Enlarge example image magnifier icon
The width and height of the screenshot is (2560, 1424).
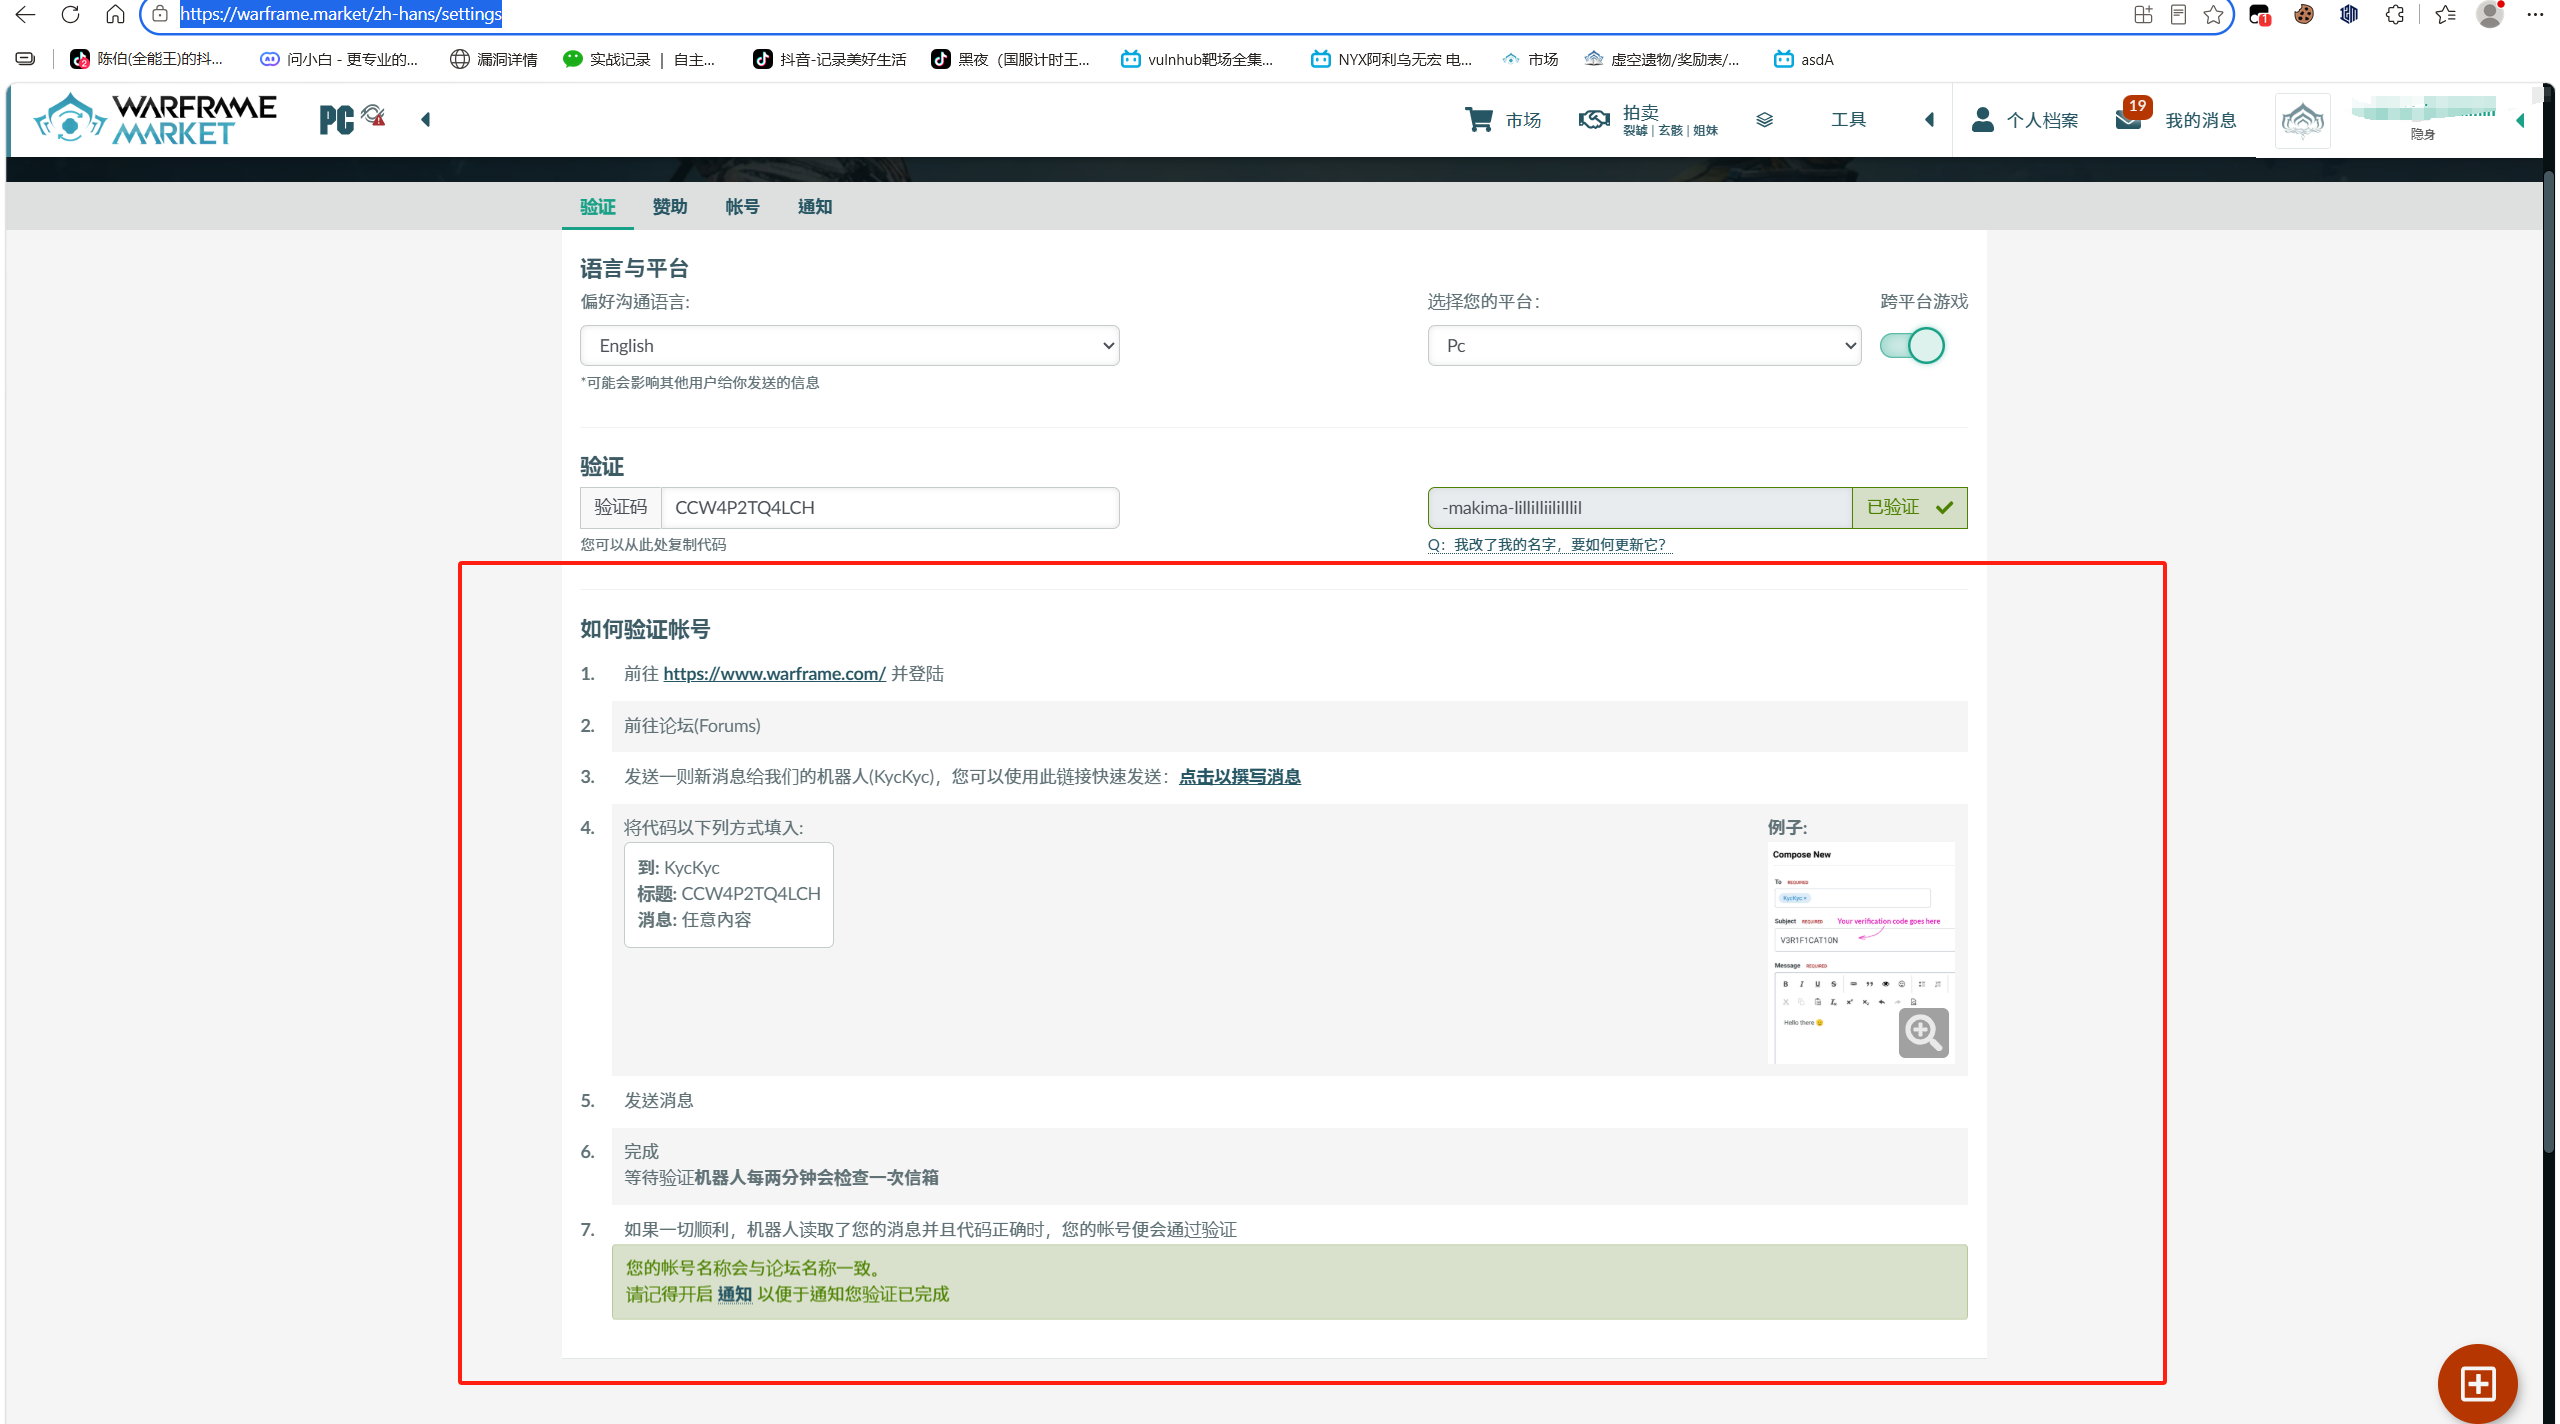1924,1032
